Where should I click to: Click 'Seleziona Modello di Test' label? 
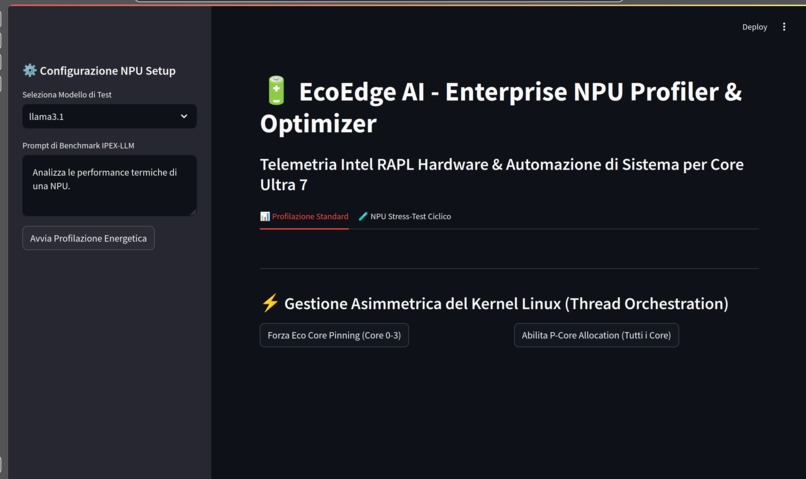67,95
